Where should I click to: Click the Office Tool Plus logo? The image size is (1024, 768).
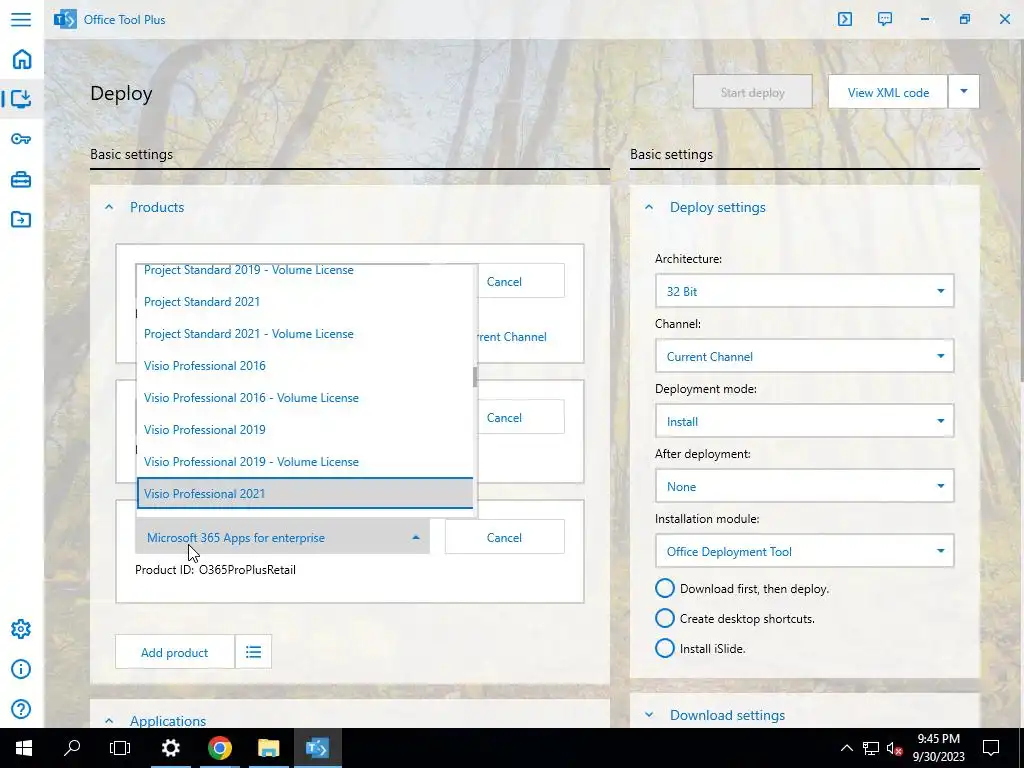pyautogui.click(x=65, y=19)
